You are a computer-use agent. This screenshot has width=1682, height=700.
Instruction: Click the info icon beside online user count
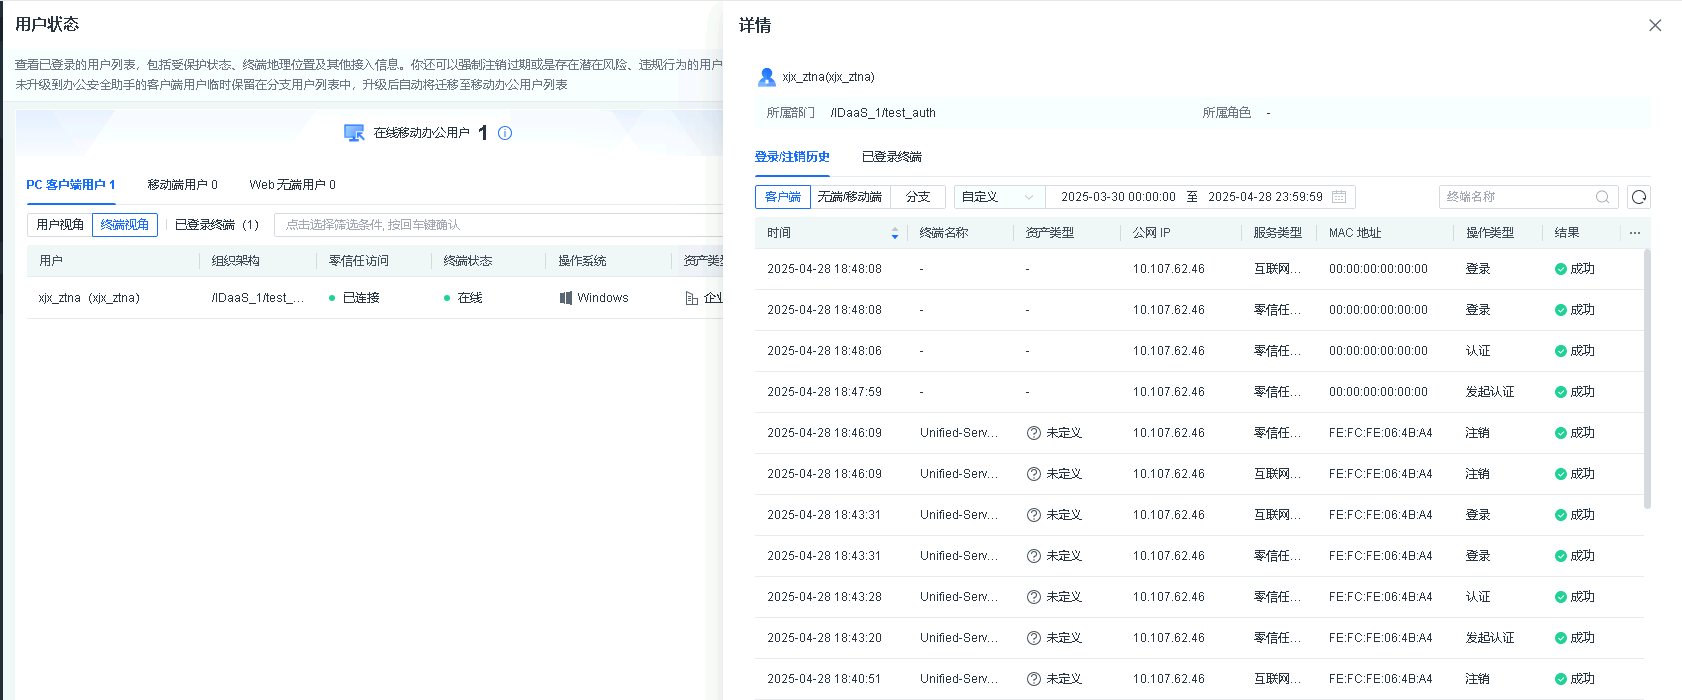tap(505, 133)
